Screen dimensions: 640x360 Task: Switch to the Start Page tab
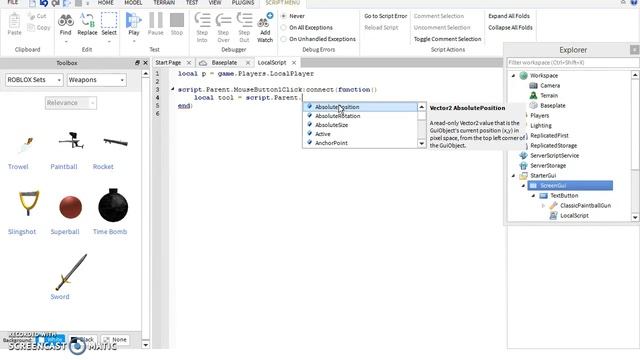coord(168,62)
